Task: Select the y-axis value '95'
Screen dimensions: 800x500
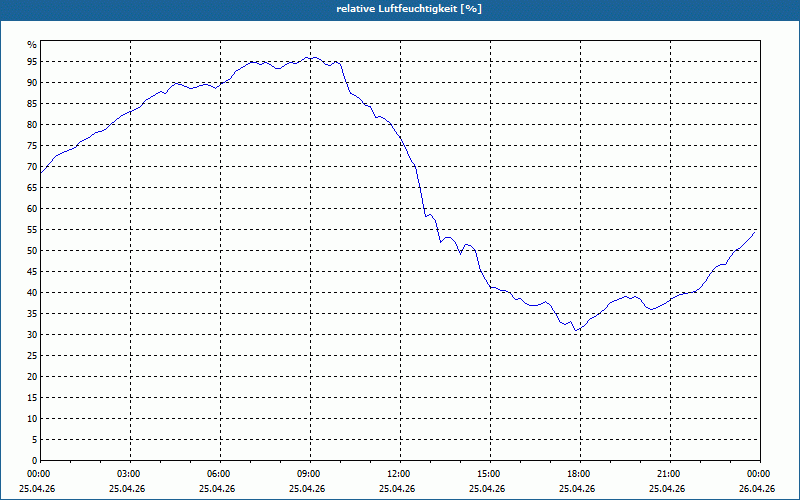Action: (x=32, y=62)
